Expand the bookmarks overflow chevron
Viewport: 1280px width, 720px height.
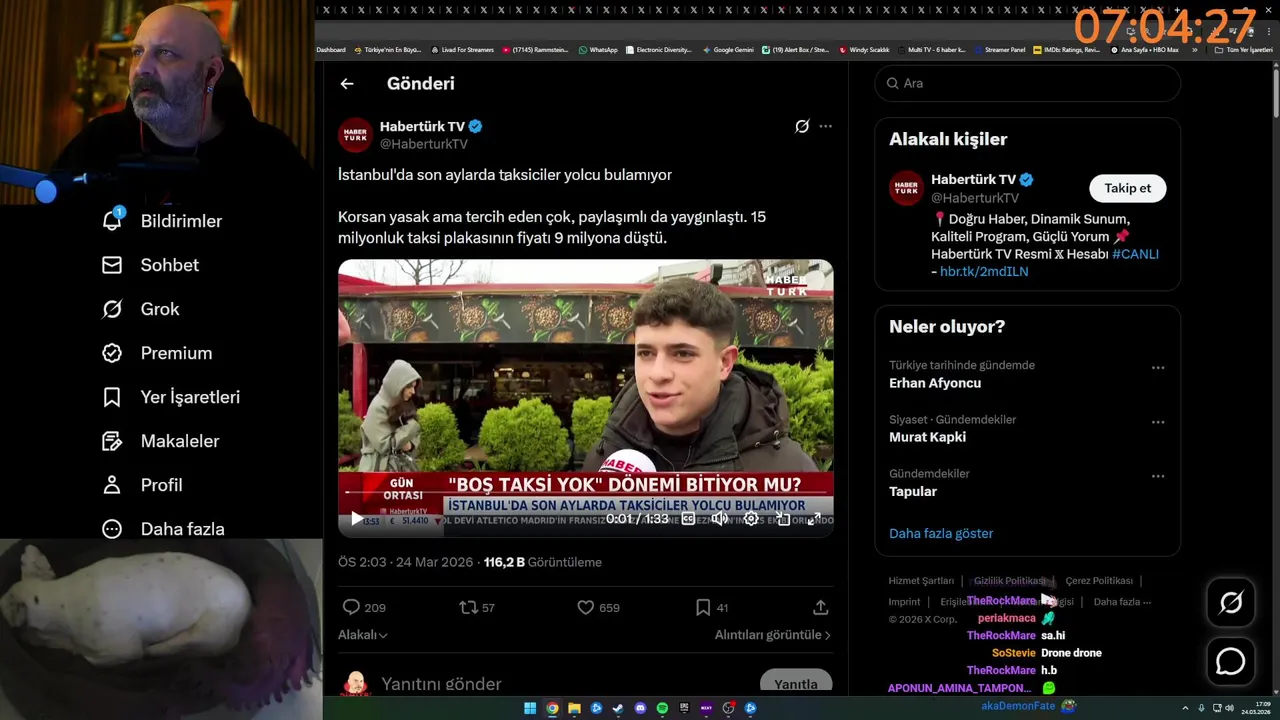[x=1194, y=49]
